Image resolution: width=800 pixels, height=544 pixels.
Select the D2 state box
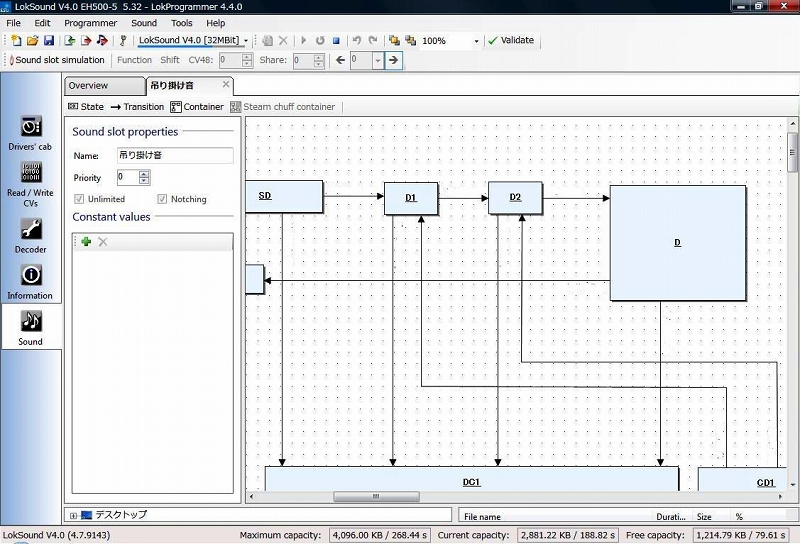click(x=515, y=197)
